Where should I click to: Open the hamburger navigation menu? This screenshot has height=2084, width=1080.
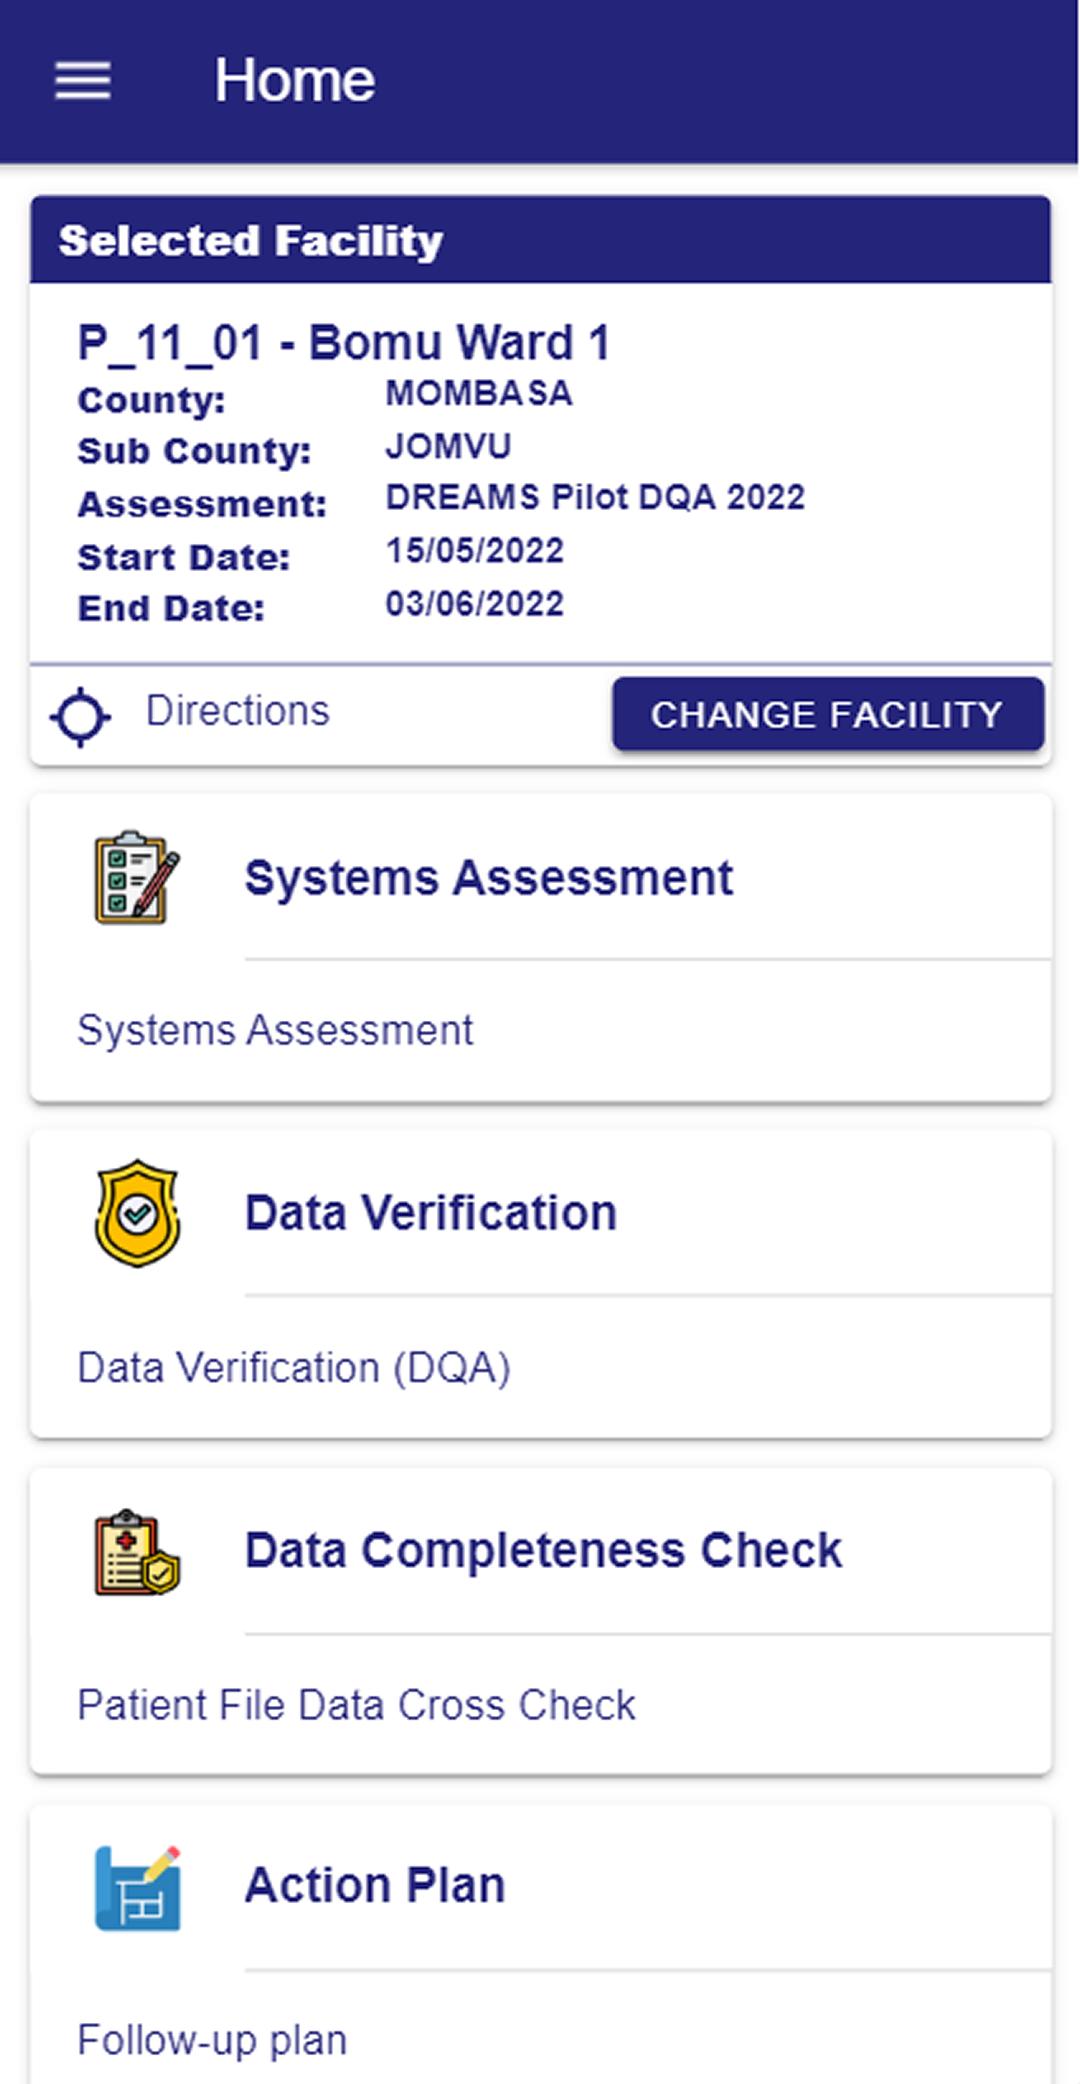(82, 80)
